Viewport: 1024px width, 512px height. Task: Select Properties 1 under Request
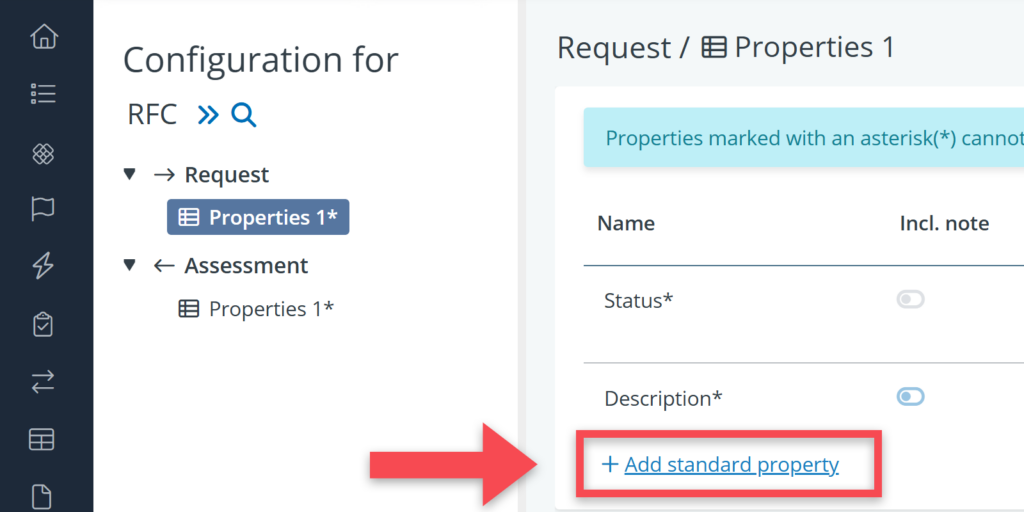coord(258,217)
